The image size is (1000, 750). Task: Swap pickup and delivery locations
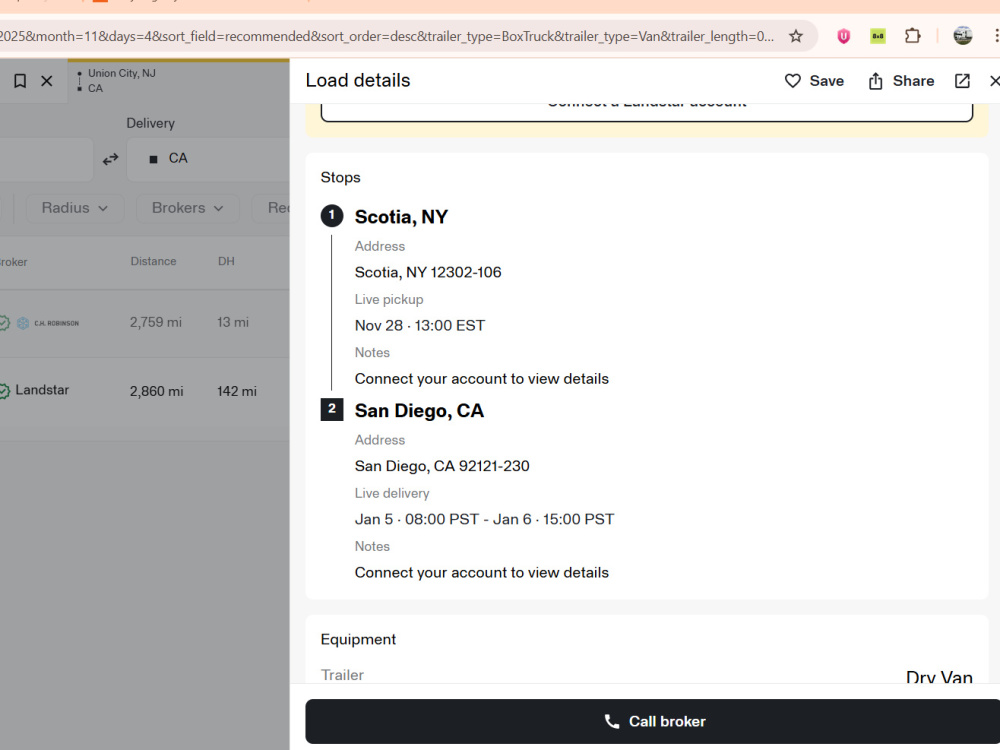110,159
